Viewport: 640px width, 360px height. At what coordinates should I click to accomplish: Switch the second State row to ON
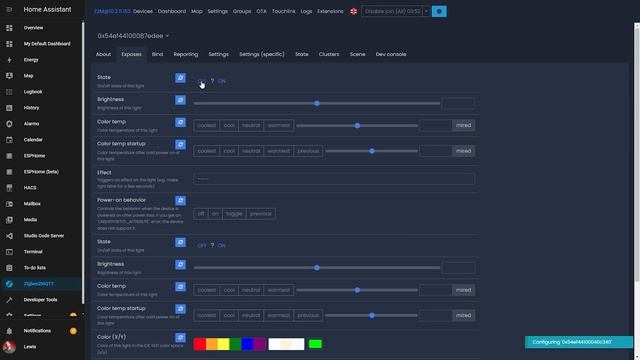(x=221, y=245)
